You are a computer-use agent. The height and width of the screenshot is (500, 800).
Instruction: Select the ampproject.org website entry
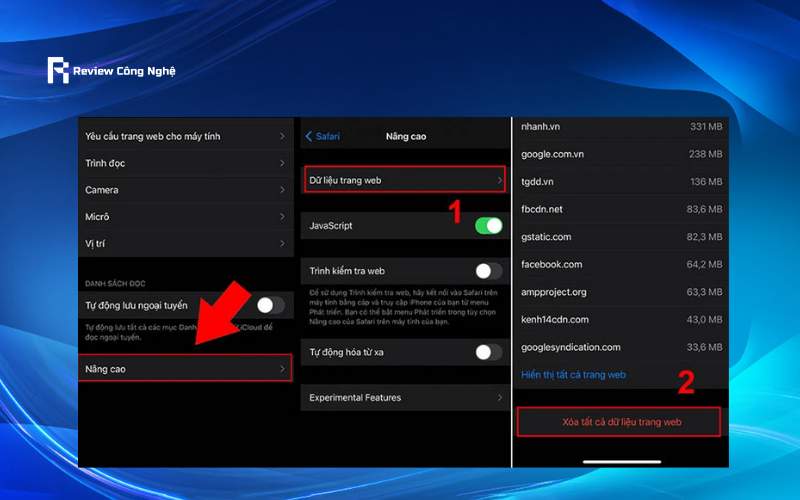(x=621, y=292)
